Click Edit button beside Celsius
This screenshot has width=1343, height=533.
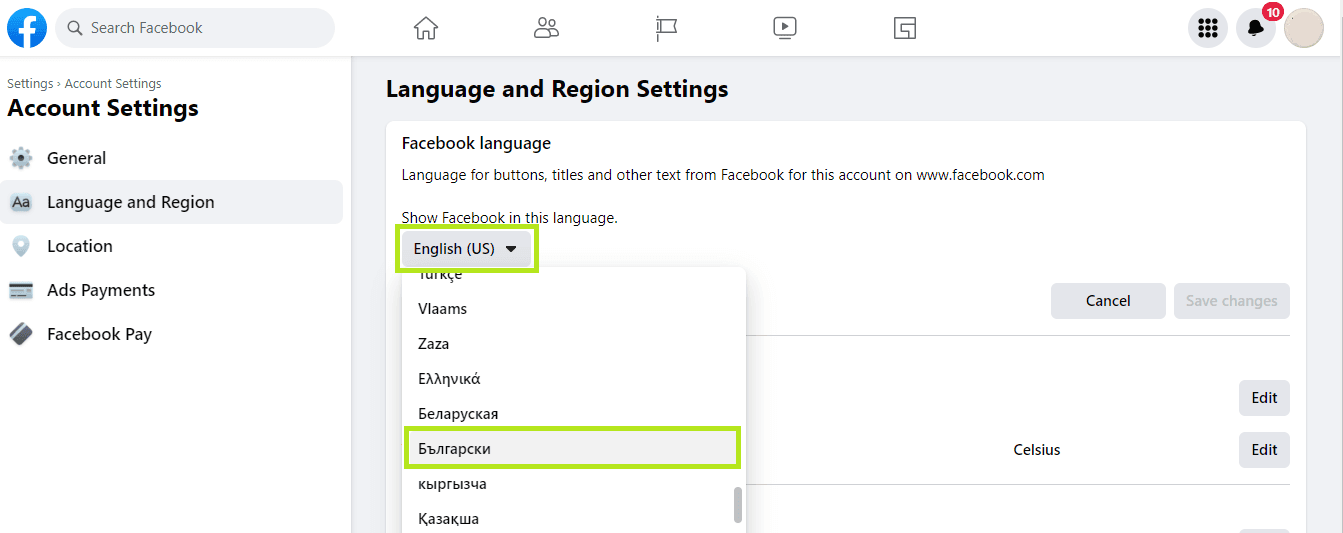click(x=1264, y=450)
